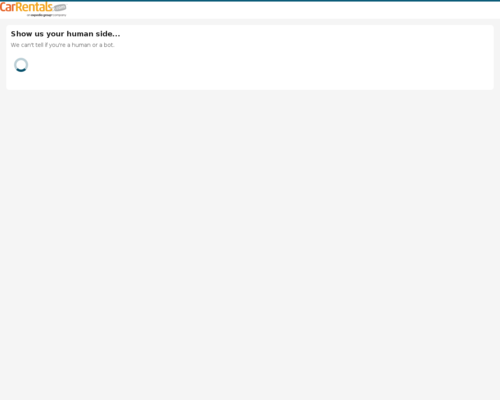Open the 'expedia group company' tagline
This screenshot has height=400, width=500.
(x=47, y=15)
